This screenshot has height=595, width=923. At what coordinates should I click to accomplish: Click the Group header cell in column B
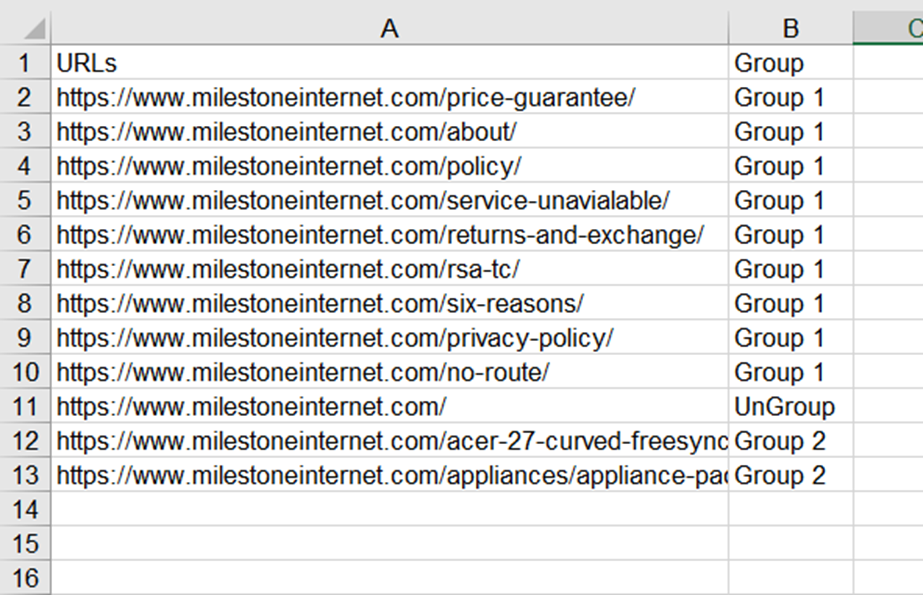pos(791,62)
